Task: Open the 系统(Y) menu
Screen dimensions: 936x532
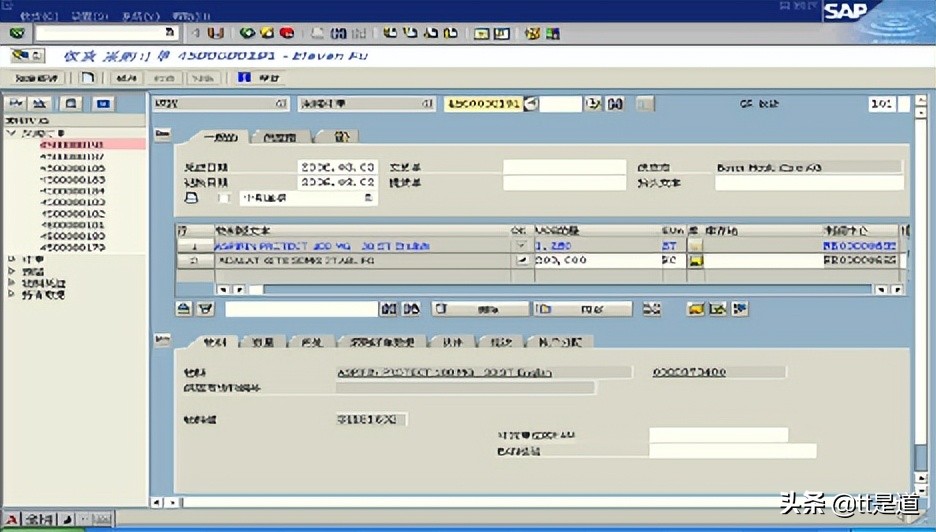Action: (x=141, y=16)
